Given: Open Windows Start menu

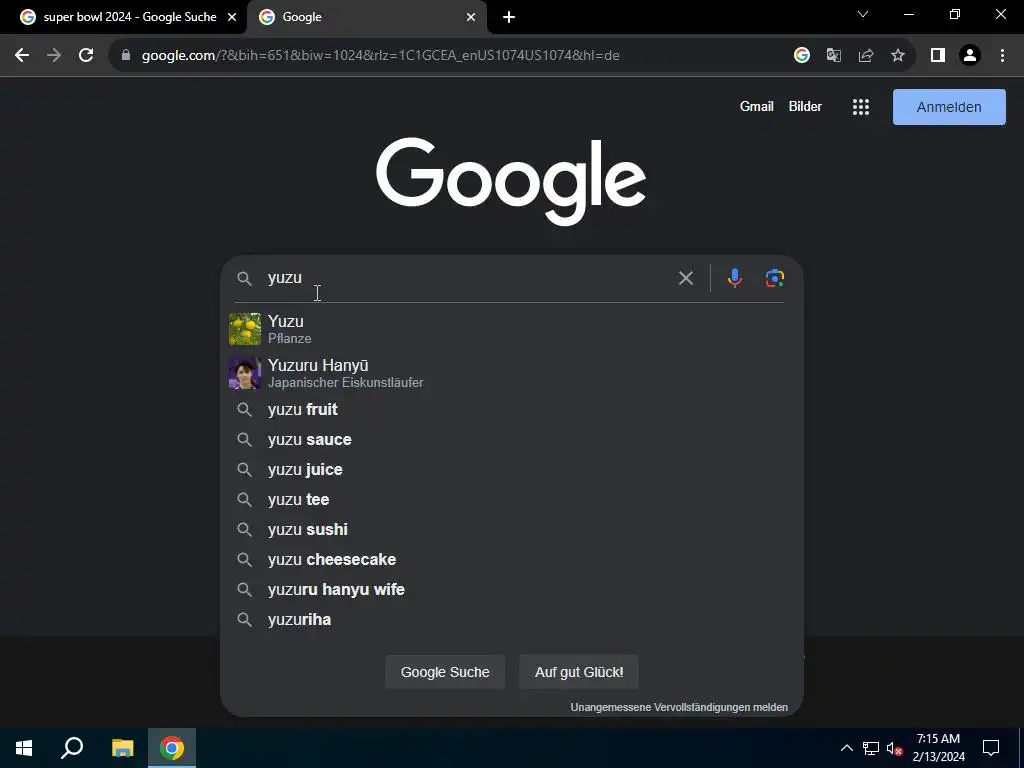Looking at the screenshot, I should pyautogui.click(x=24, y=748).
